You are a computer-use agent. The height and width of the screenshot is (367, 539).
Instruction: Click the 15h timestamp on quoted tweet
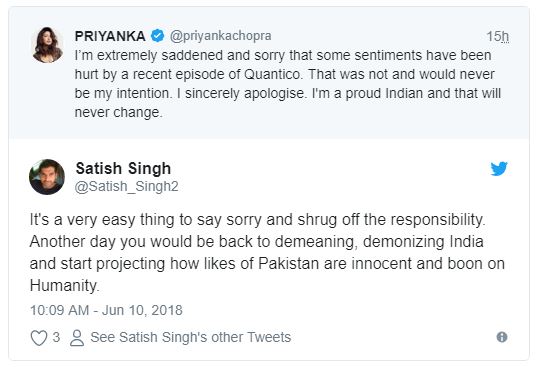tap(497, 36)
